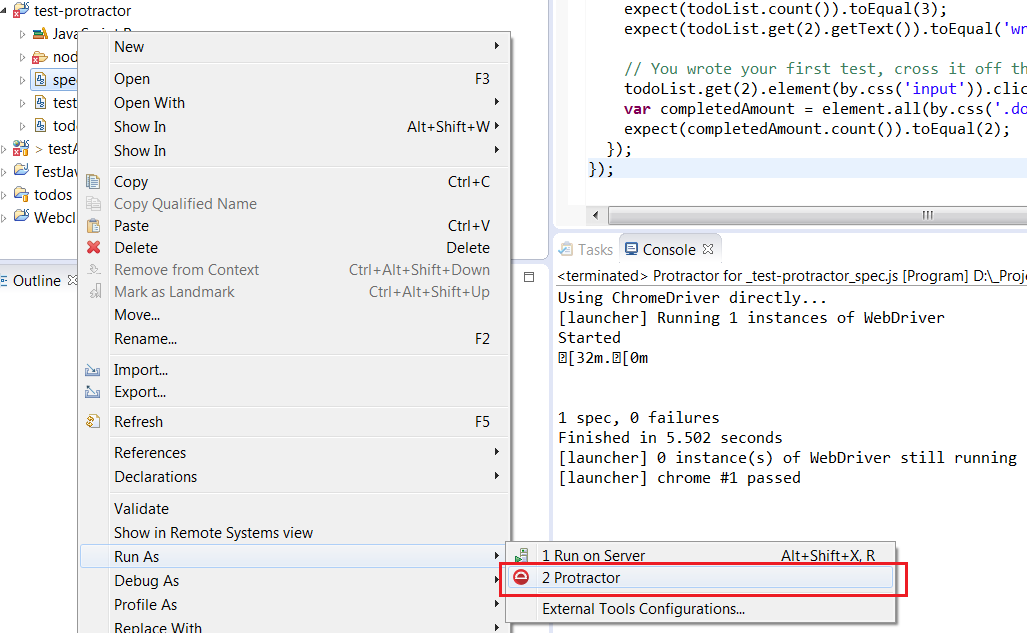
Task: Click the Paste clipboard icon
Action: click(94, 226)
